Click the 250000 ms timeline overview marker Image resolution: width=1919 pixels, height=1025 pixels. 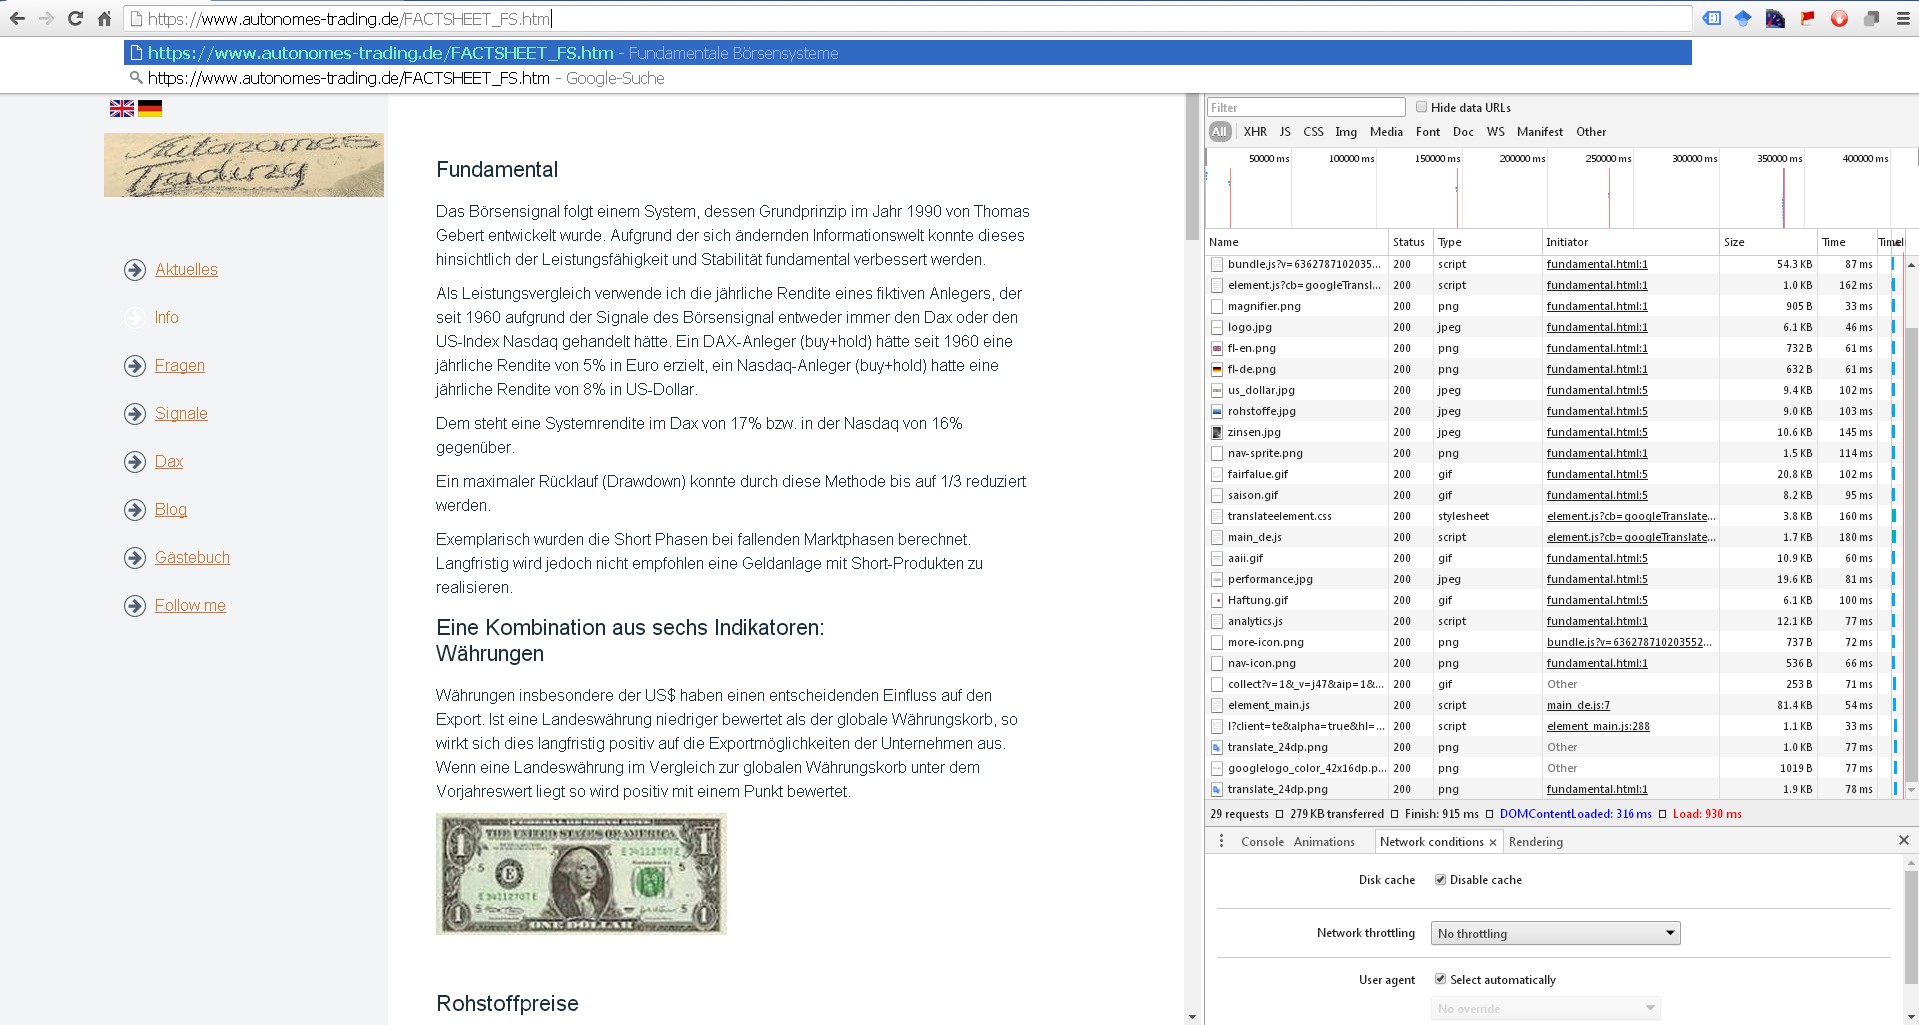[1608, 159]
